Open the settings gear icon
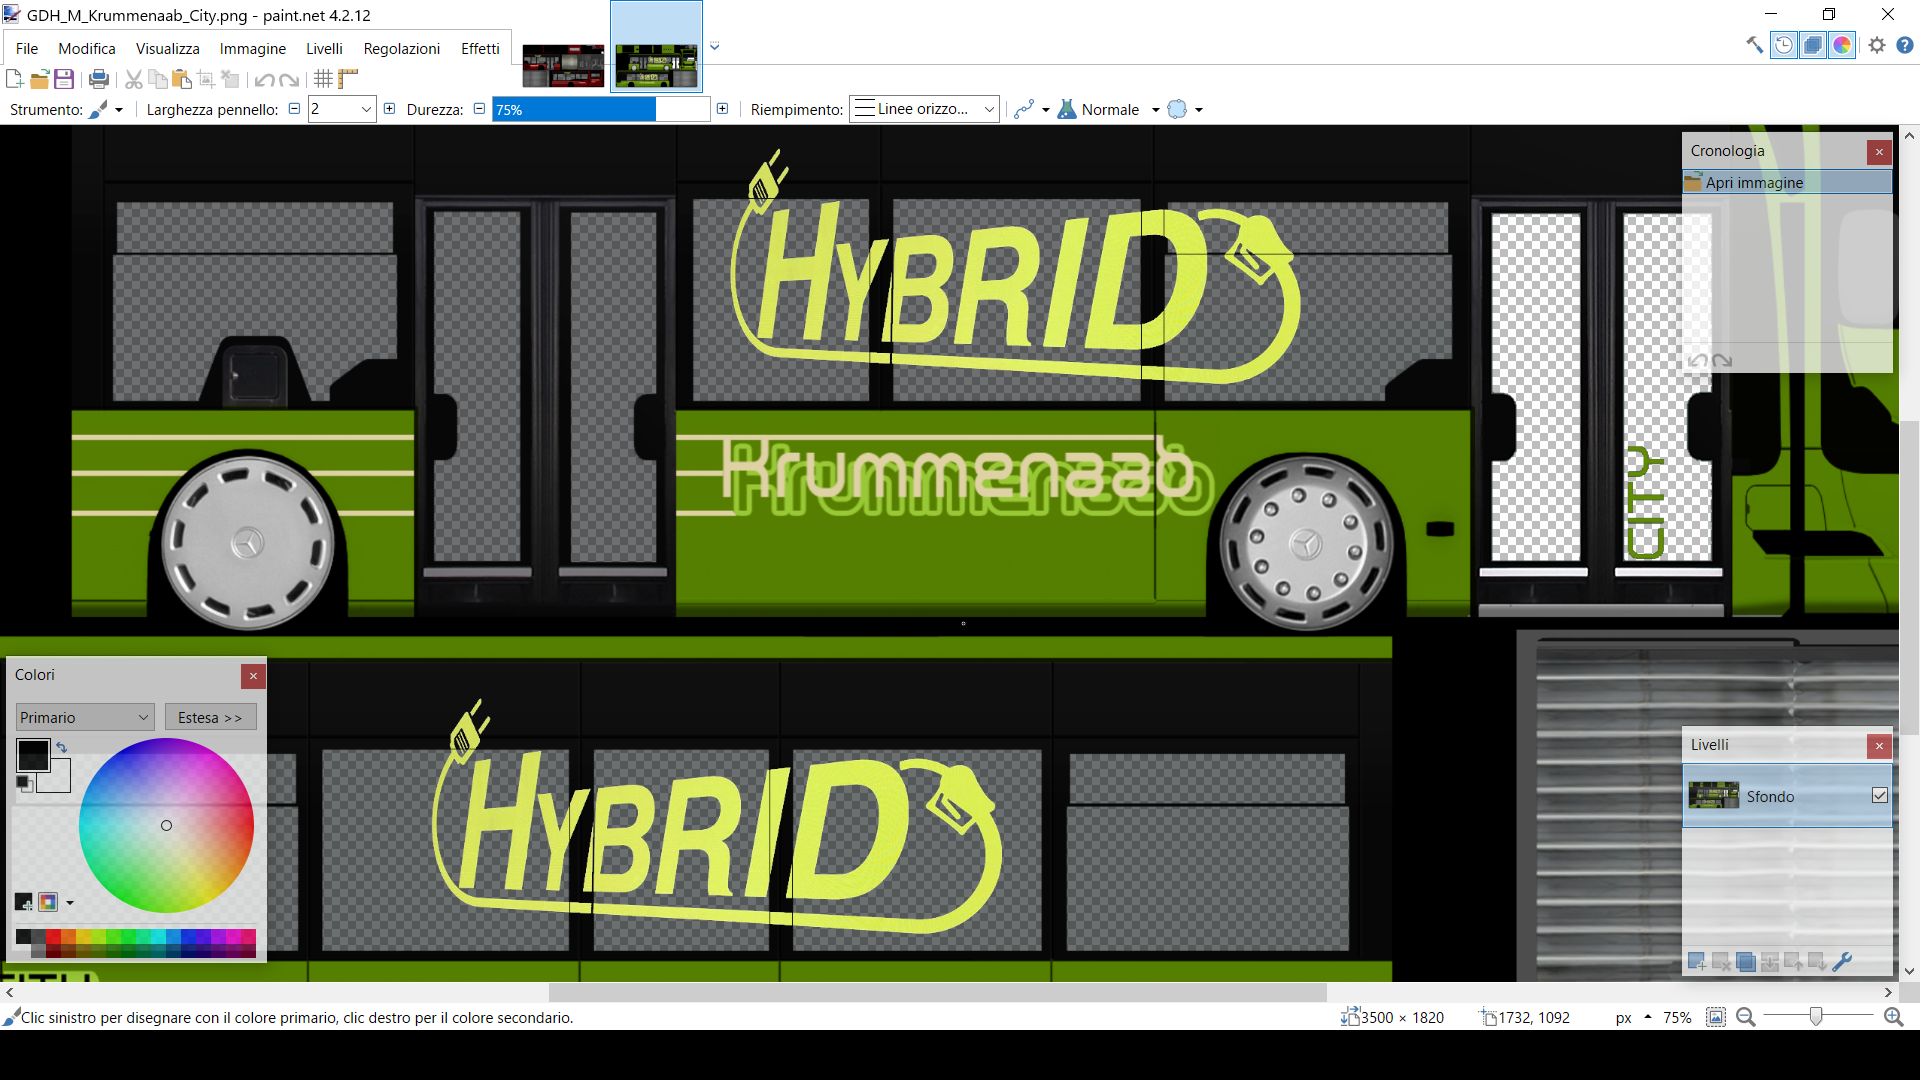 [x=1876, y=45]
